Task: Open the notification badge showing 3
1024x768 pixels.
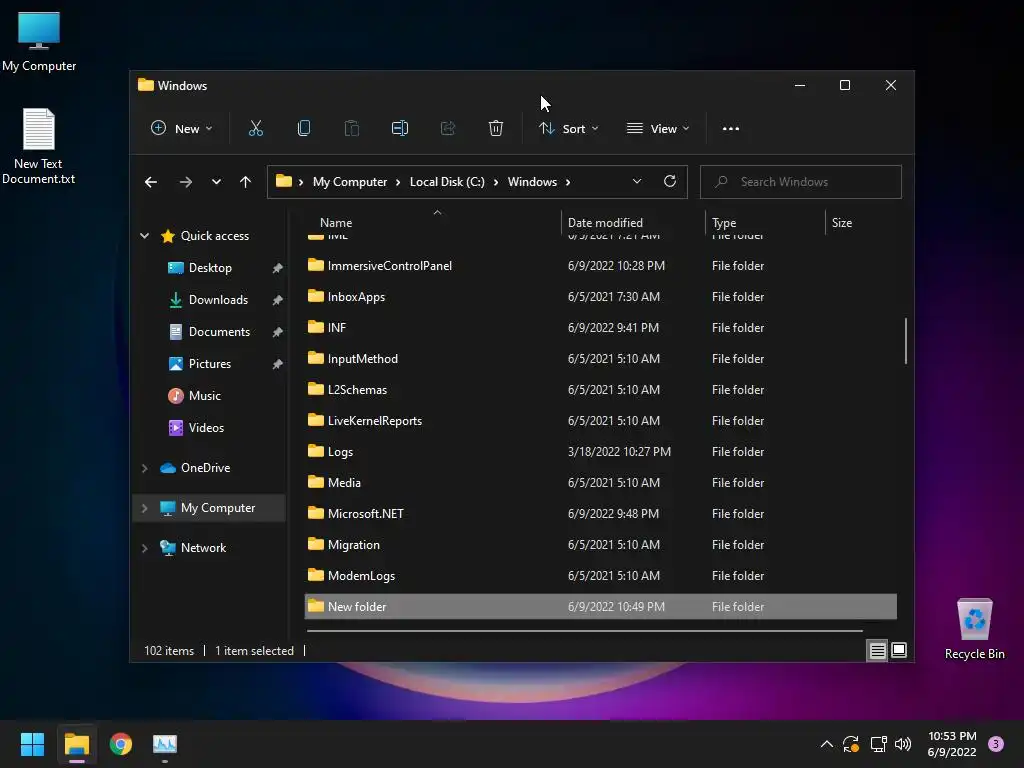Action: (996, 744)
